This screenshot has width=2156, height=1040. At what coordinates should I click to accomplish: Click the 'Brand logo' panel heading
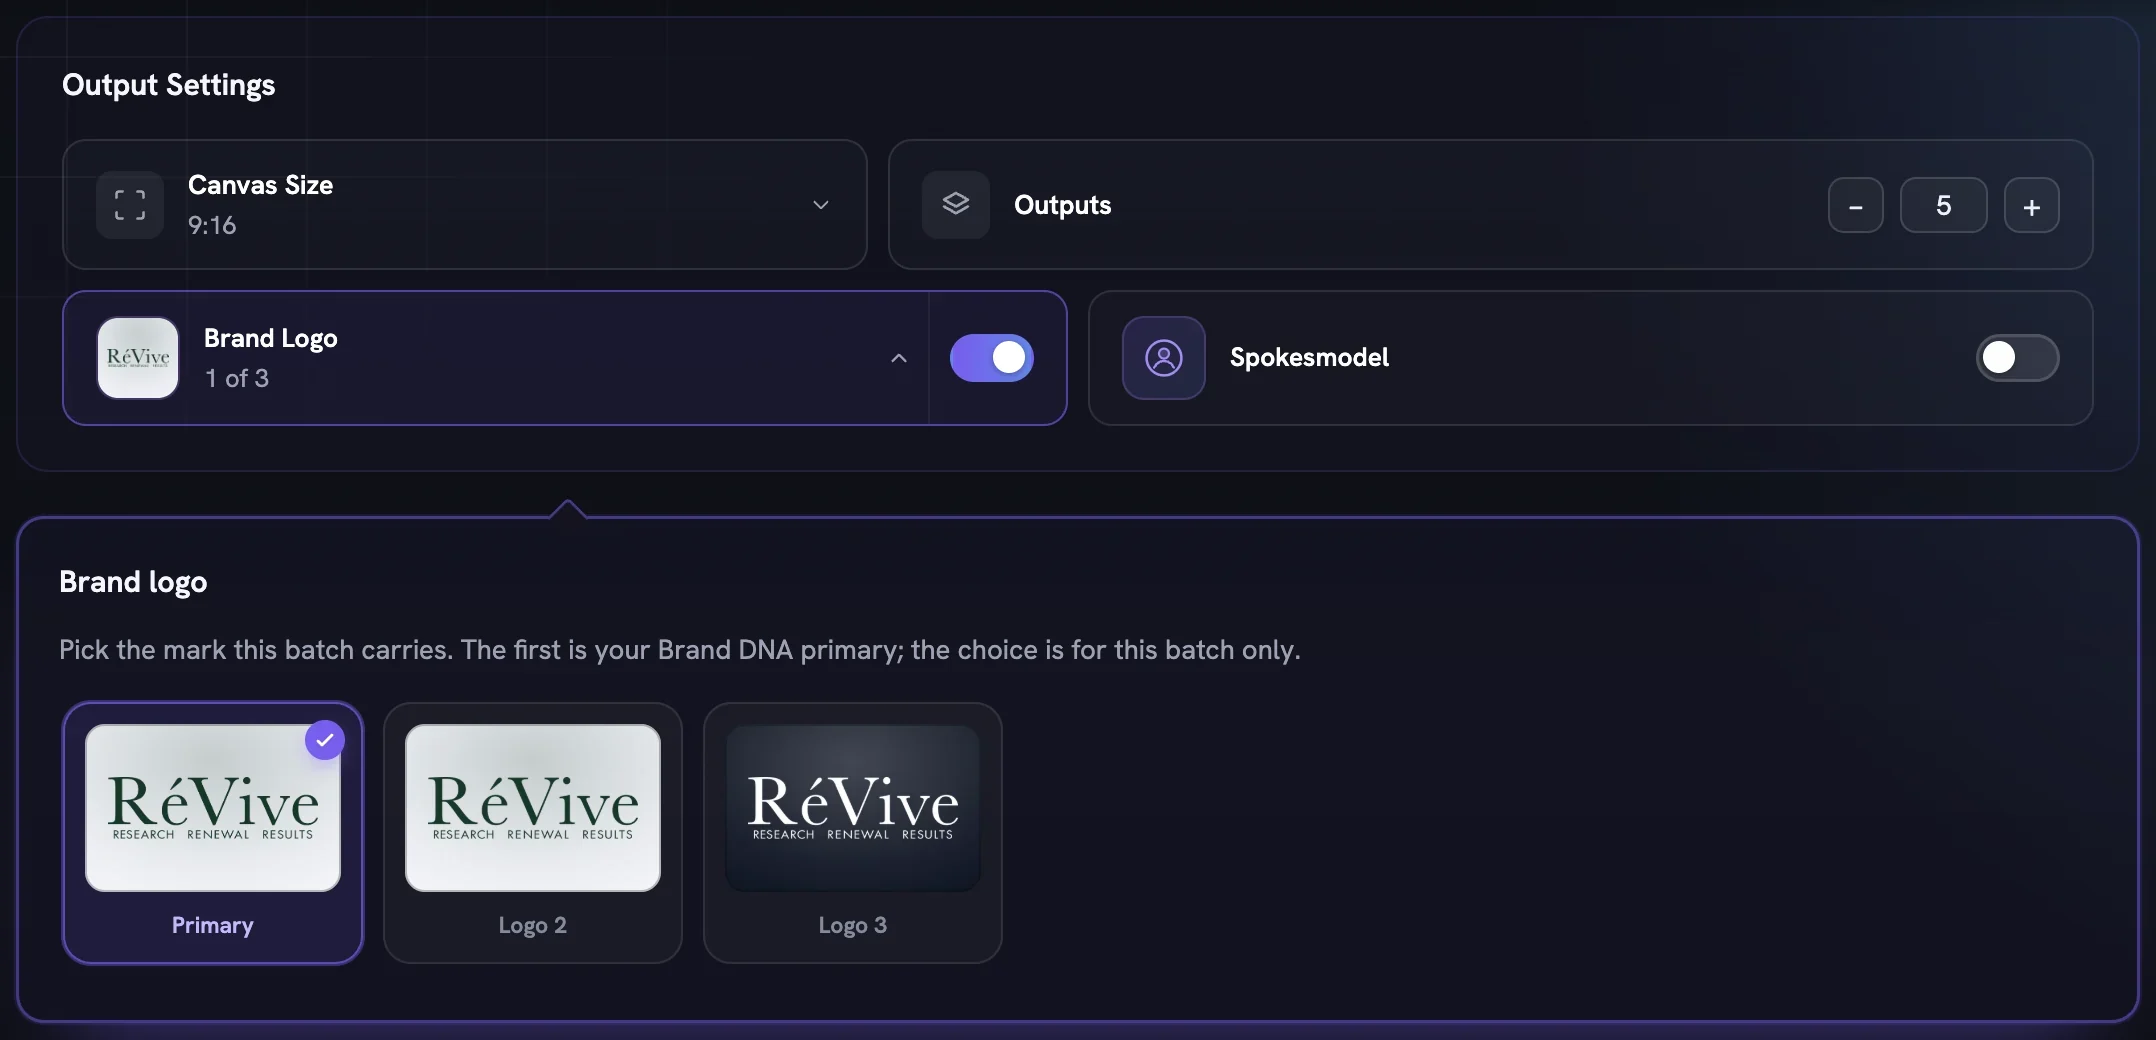133,583
